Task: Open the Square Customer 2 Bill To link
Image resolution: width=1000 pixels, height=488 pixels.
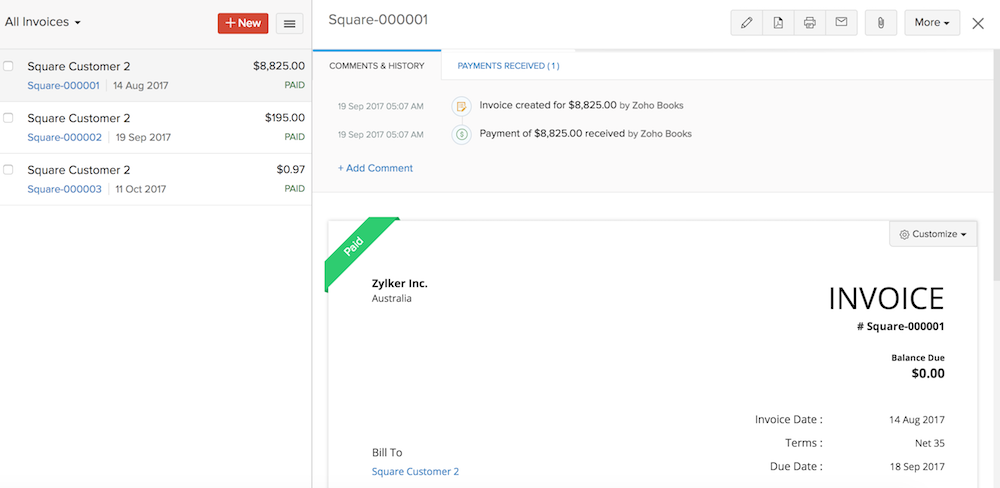Action: tap(415, 471)
